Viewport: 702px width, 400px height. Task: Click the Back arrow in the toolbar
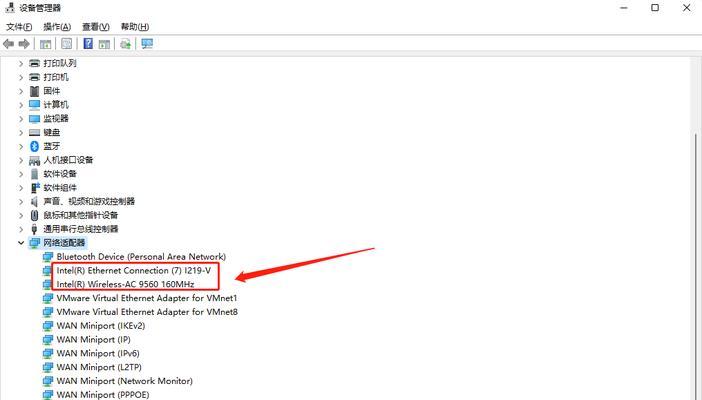[8, 44]
